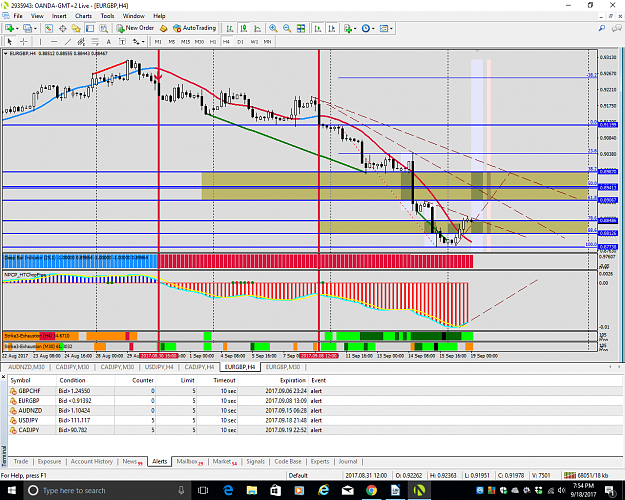Viewport: 625px width, 500px height.
Task: Open the chat bubbles icon
Action: (617, 28)
